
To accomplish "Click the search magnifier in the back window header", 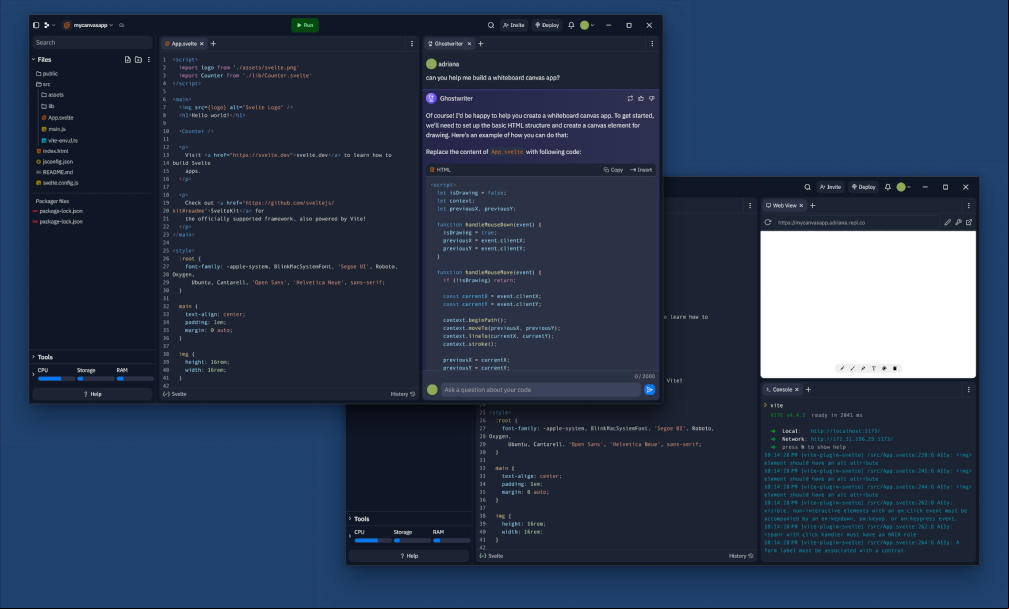I will [808, 187].
